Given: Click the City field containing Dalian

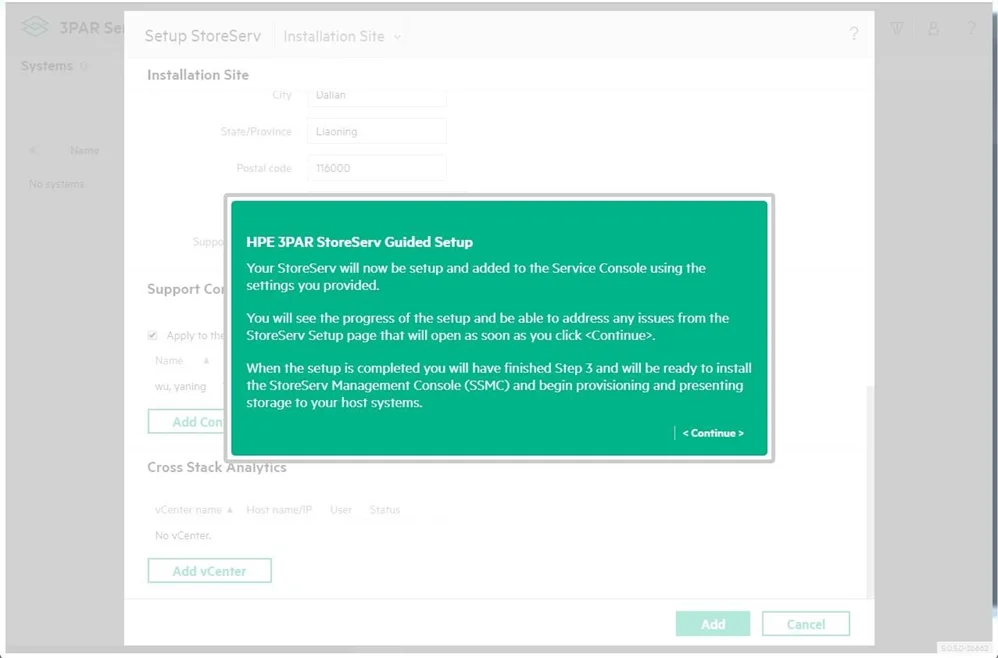Looking at the screenshot, I should click(376, 95).
